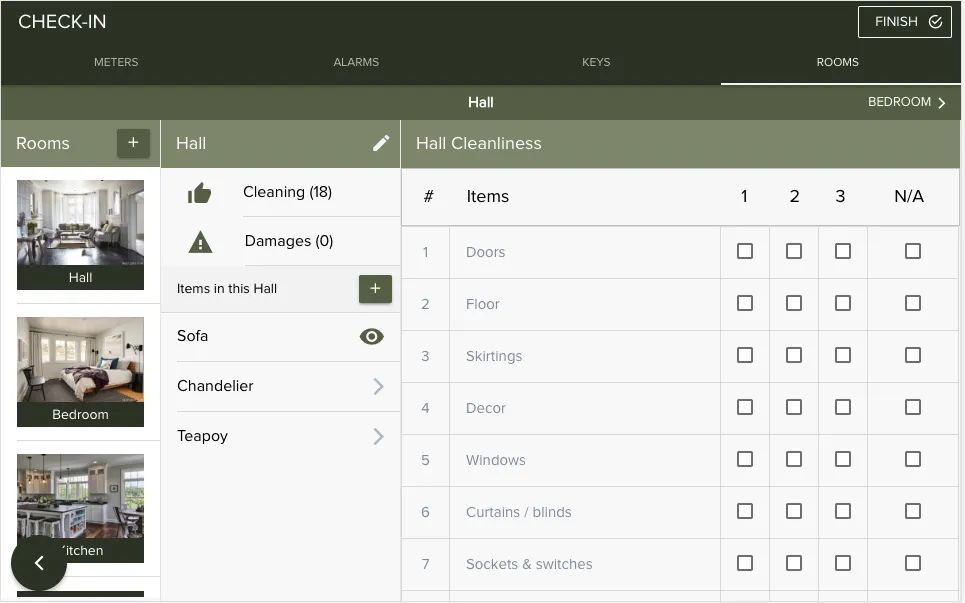Viewport: 965px width, 603px height.
Task: Check rating 1 for Doors
Action: [x=745, y=251]
